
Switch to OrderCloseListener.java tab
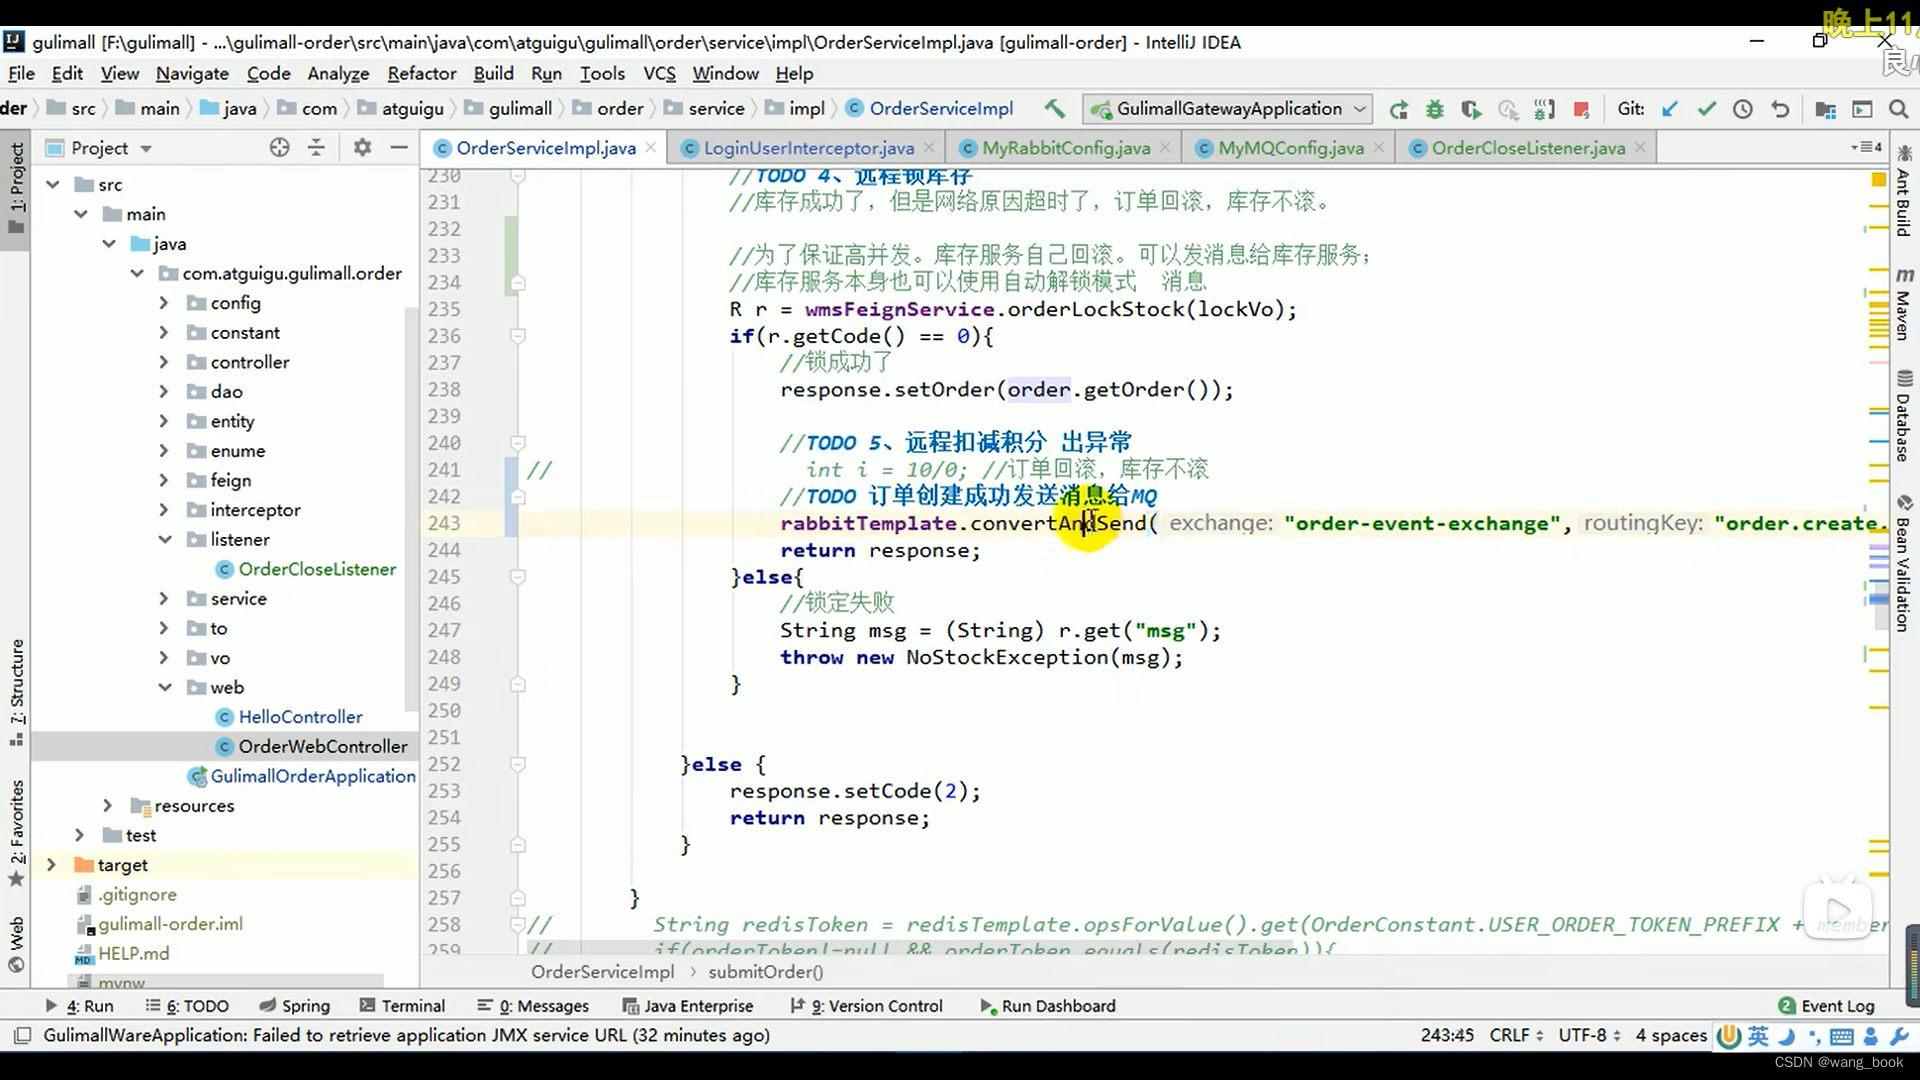click(x=1528, y=148)
